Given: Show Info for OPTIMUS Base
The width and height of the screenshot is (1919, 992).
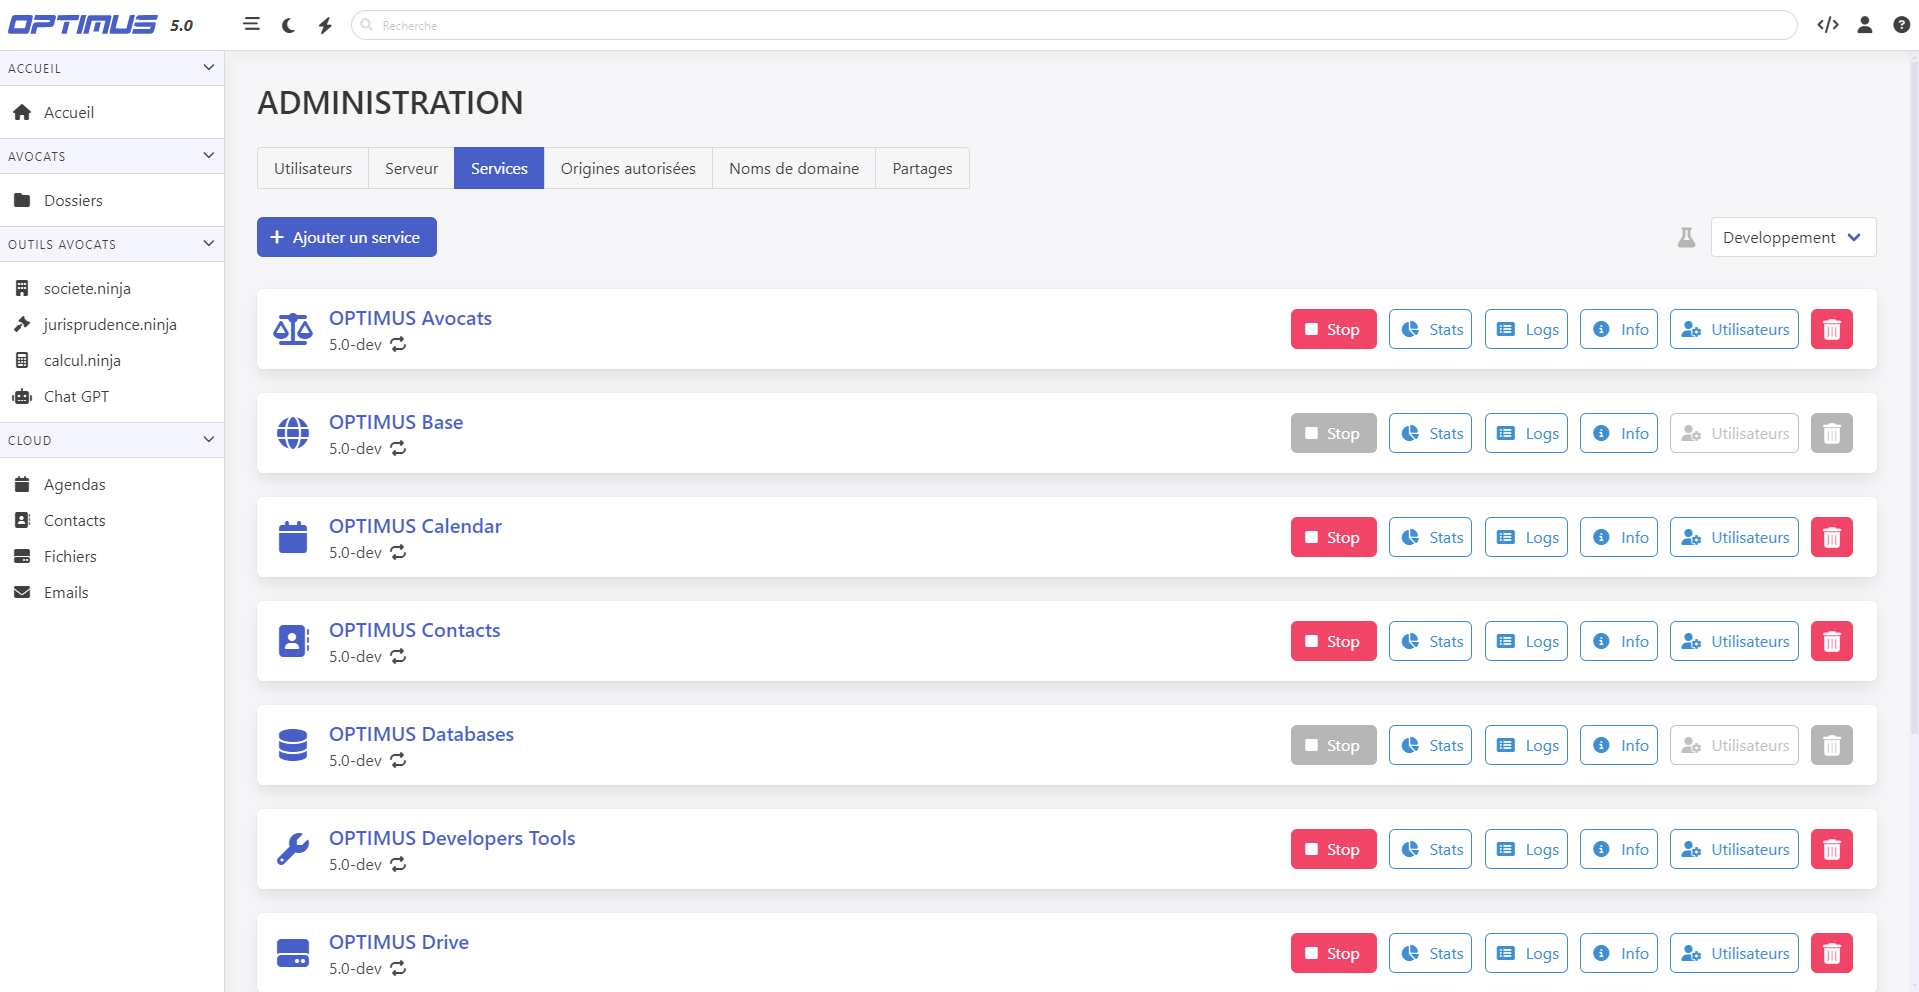Looking at the screenshot, I should [1619, 433].
